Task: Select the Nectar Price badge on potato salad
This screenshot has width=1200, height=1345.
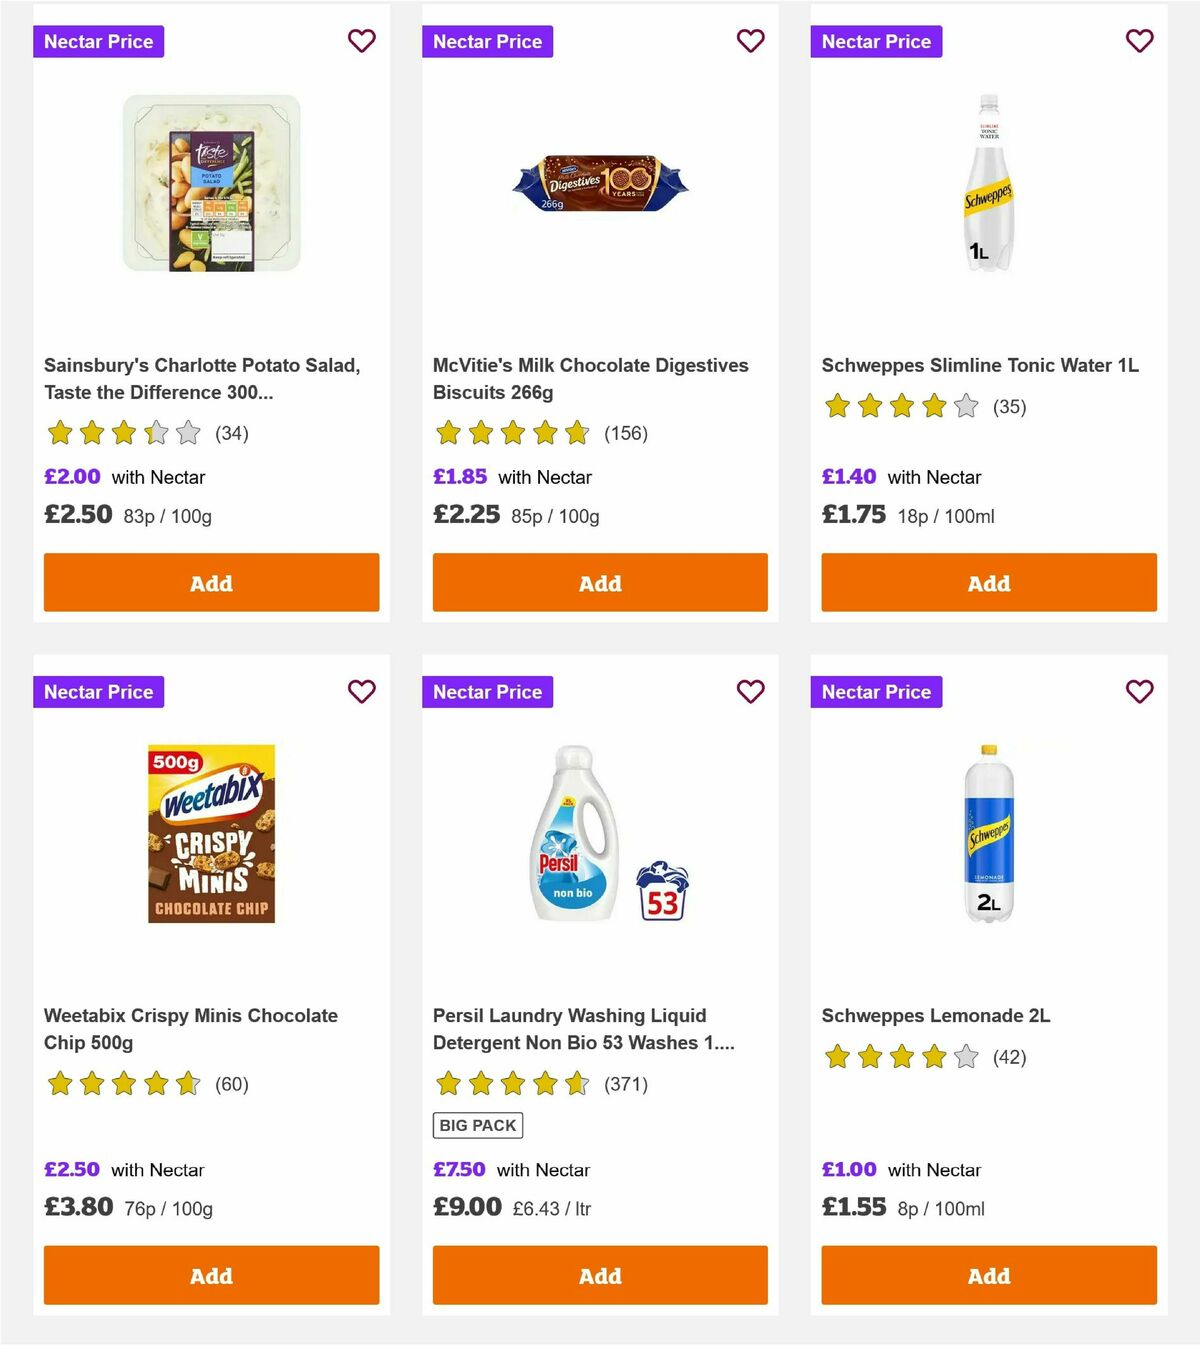Action: click(x=98, y=41)
